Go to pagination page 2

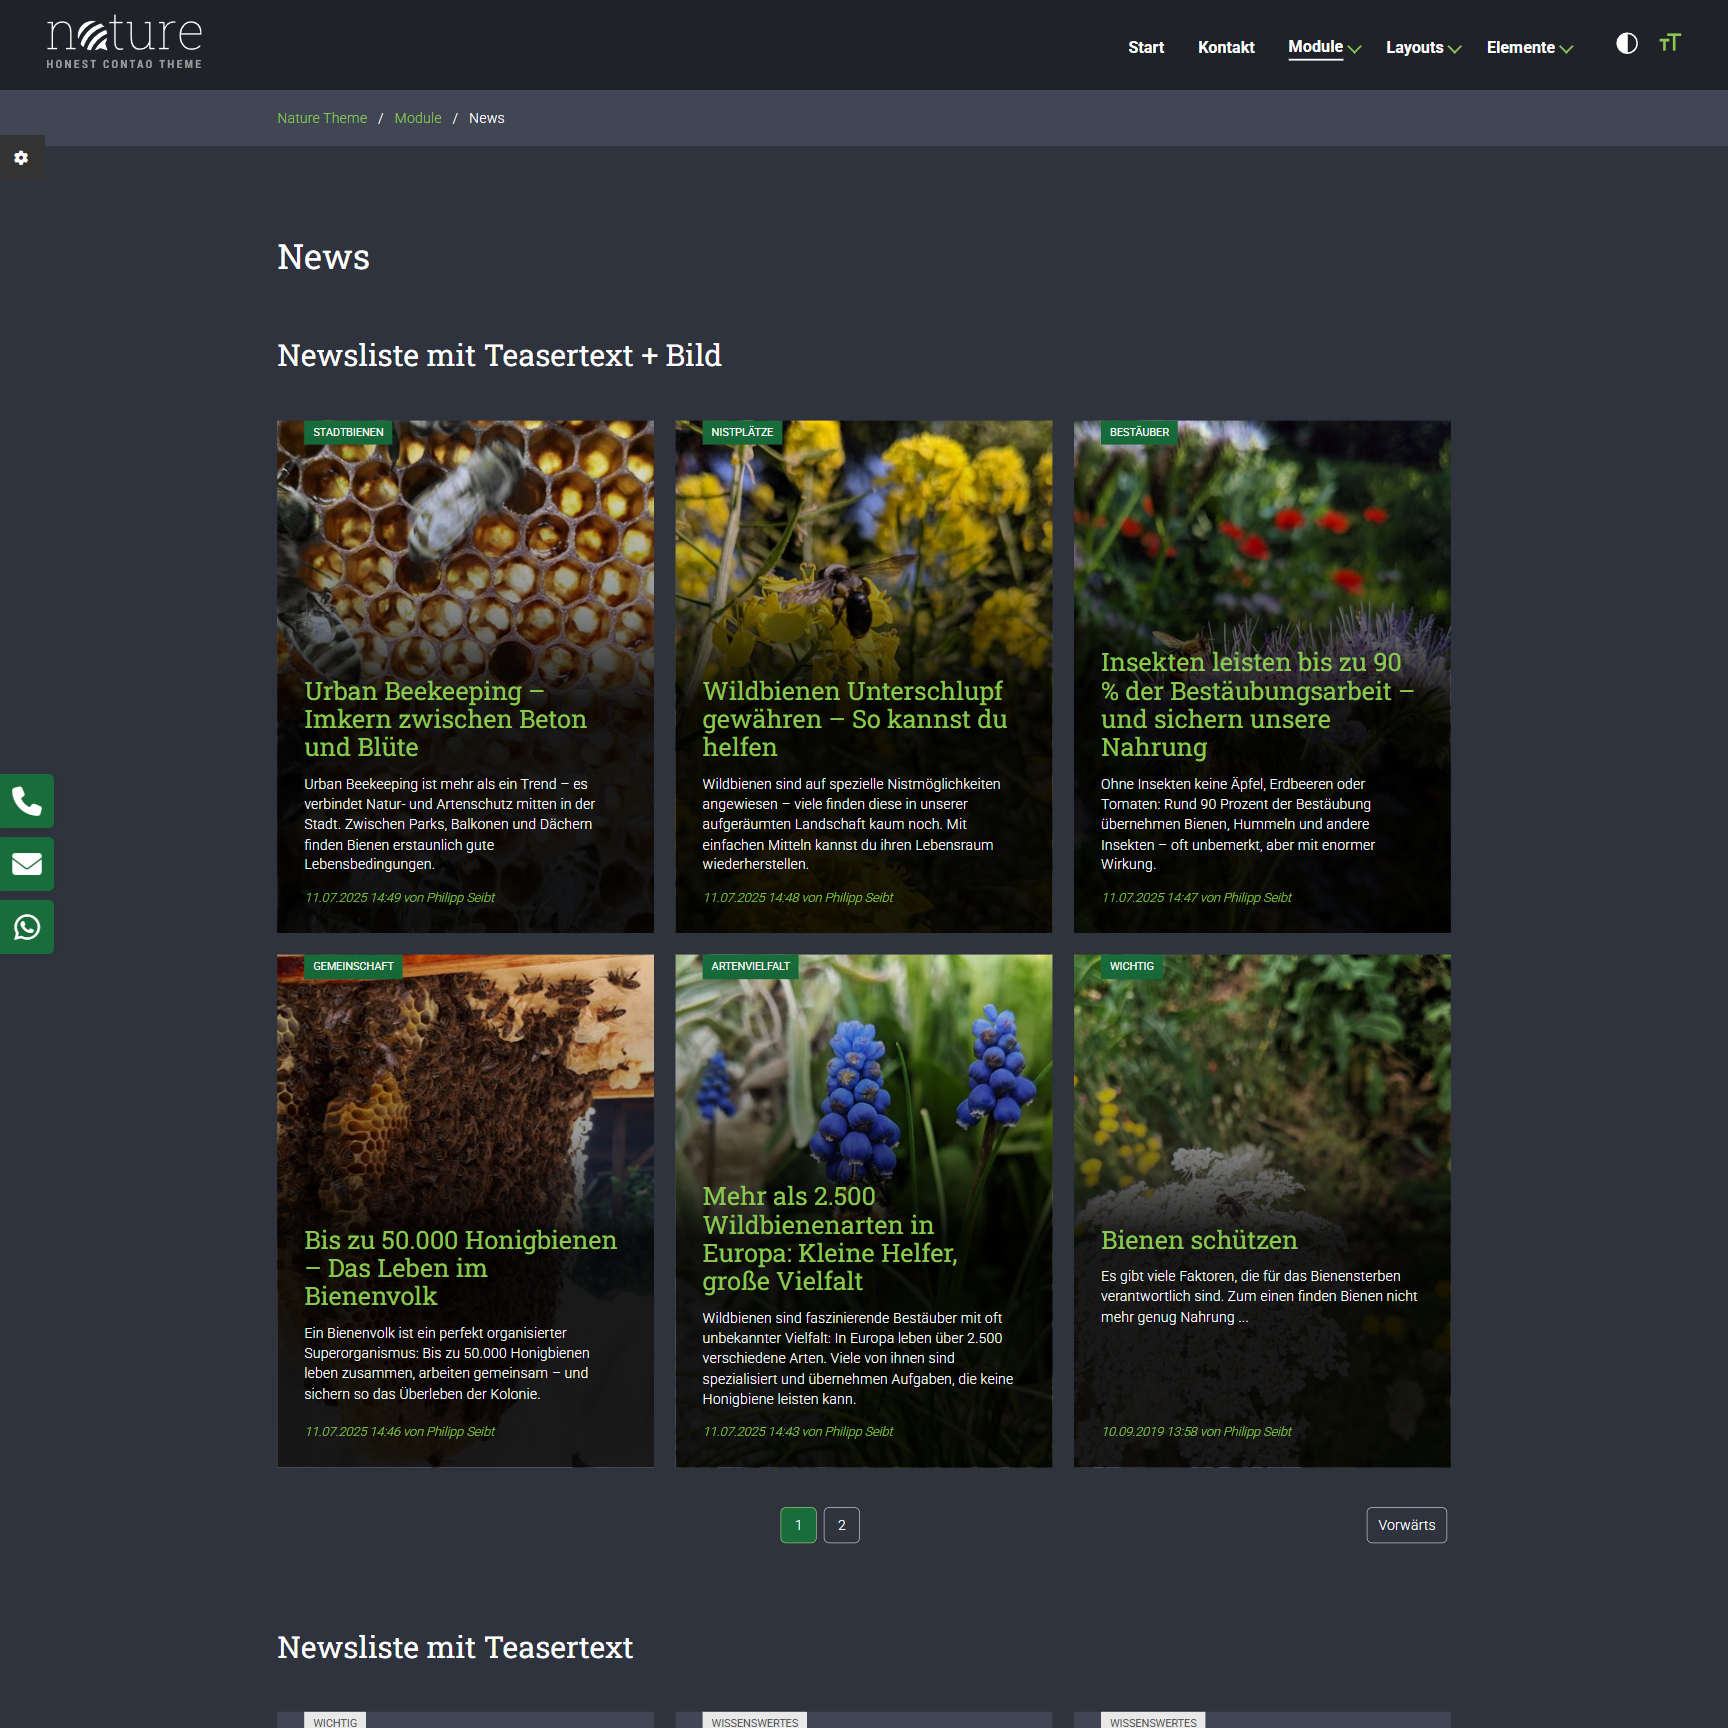coord(842,1525)
